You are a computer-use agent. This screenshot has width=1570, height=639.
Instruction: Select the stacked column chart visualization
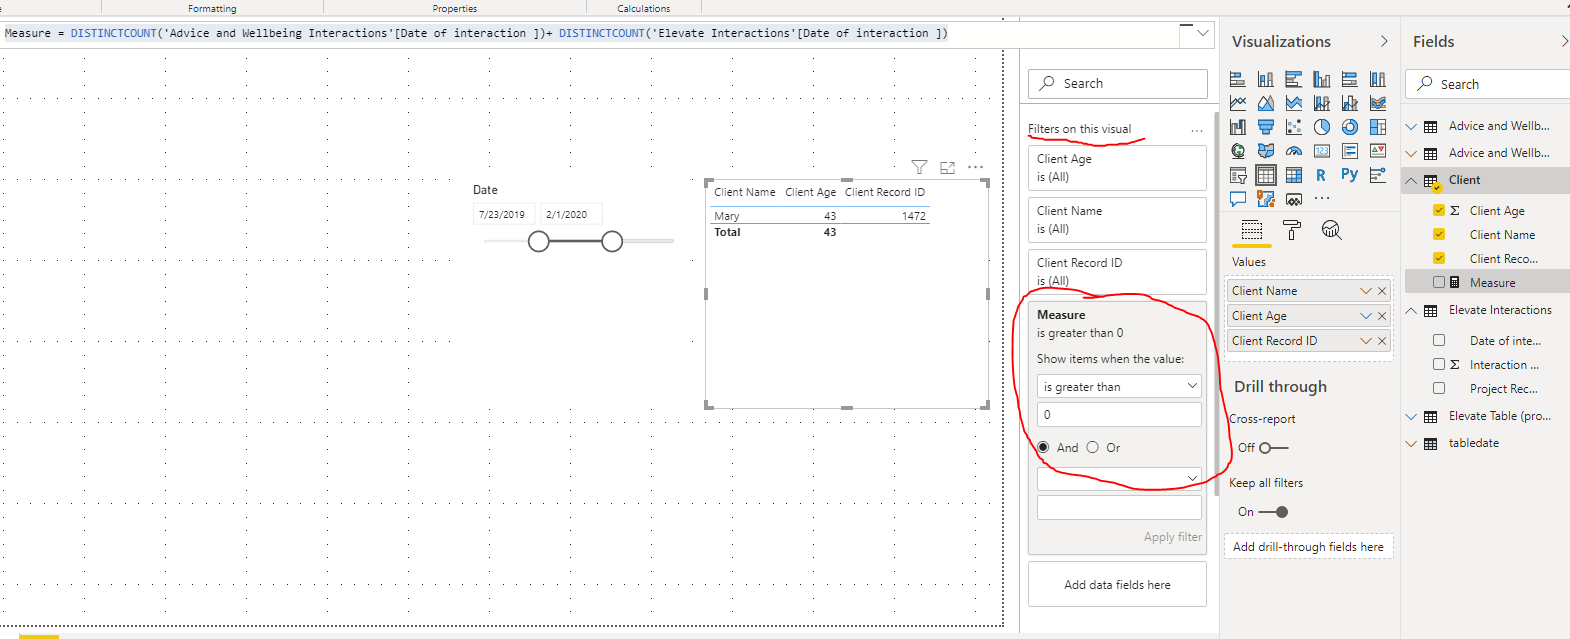click(1266, 79)
